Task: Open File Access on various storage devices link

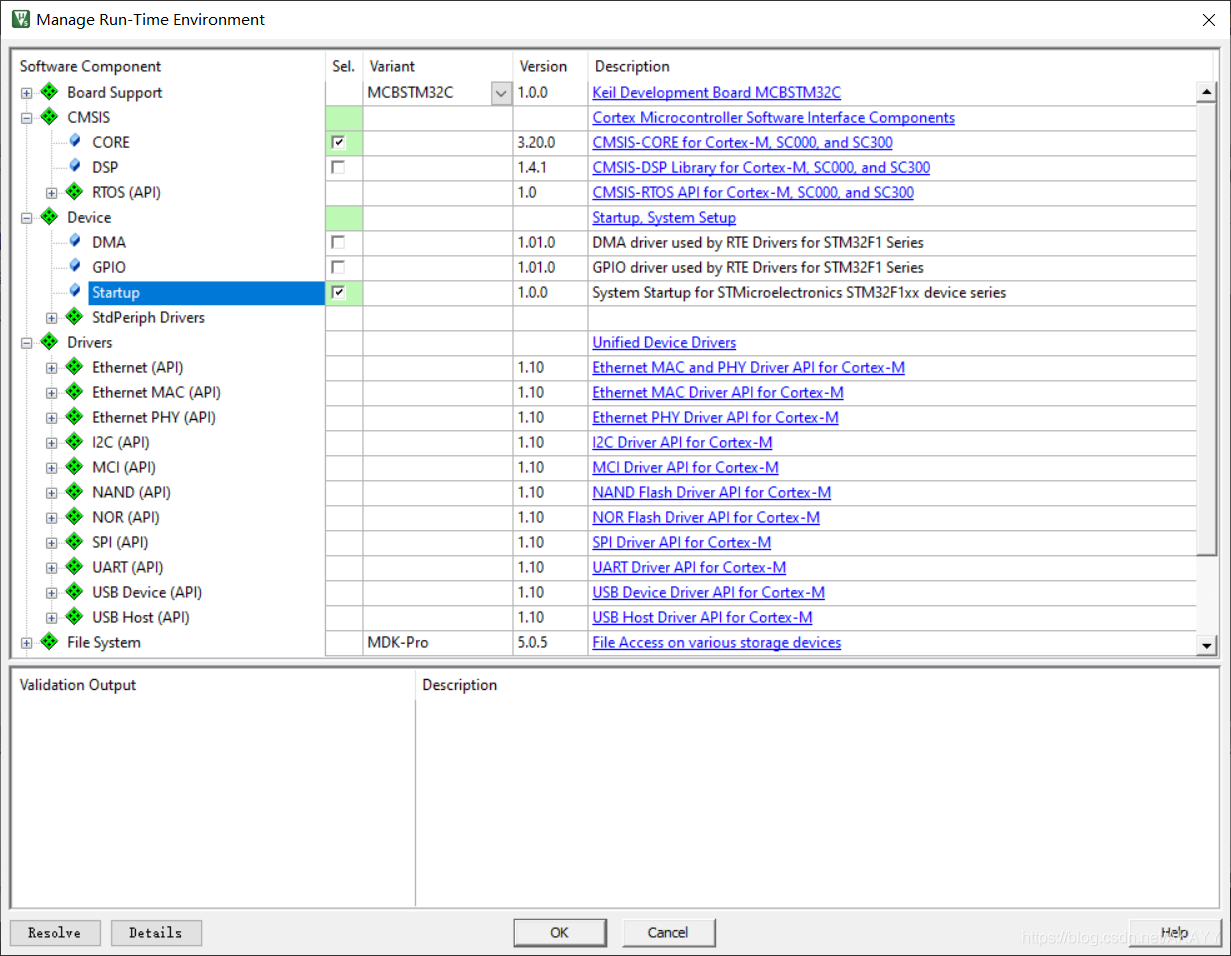Action: pyautogui.click(x=717, y=643)
